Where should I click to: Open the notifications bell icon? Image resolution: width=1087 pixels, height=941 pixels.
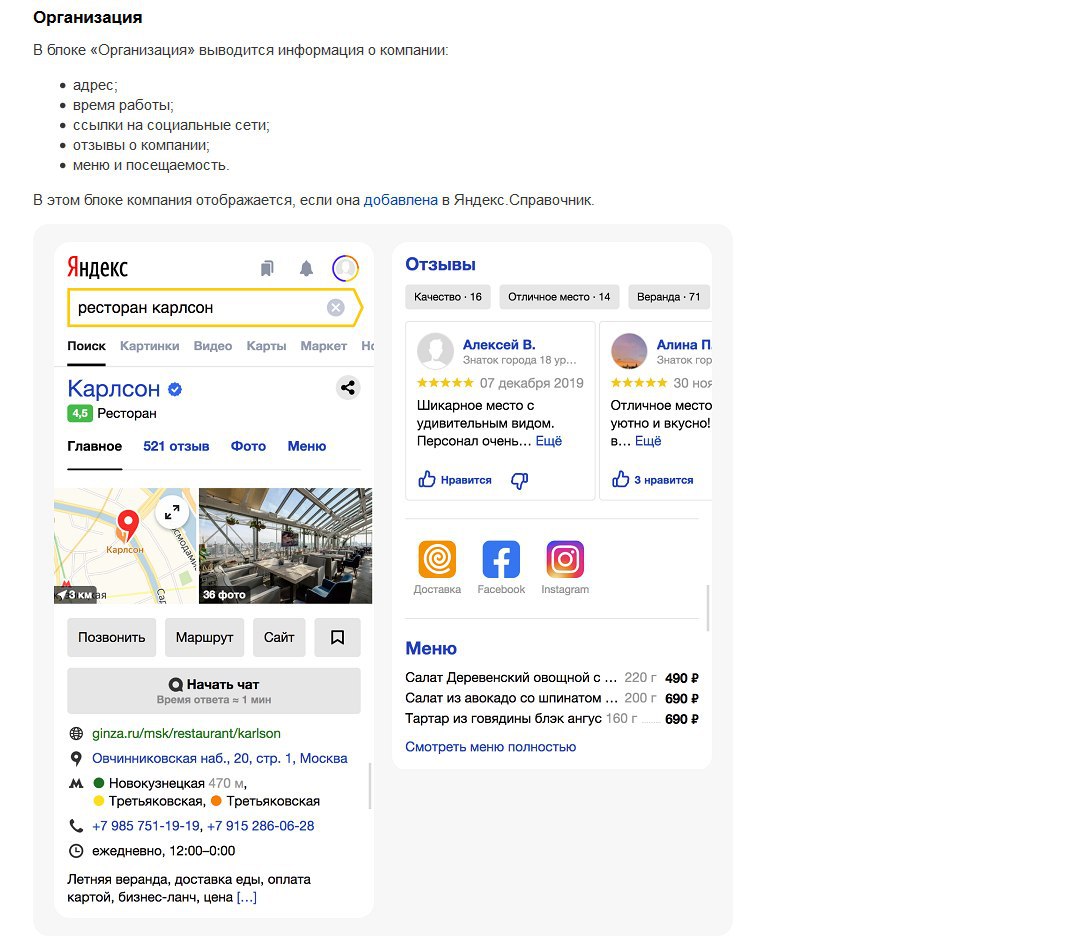pyautogui.click(x=306, y=268)
